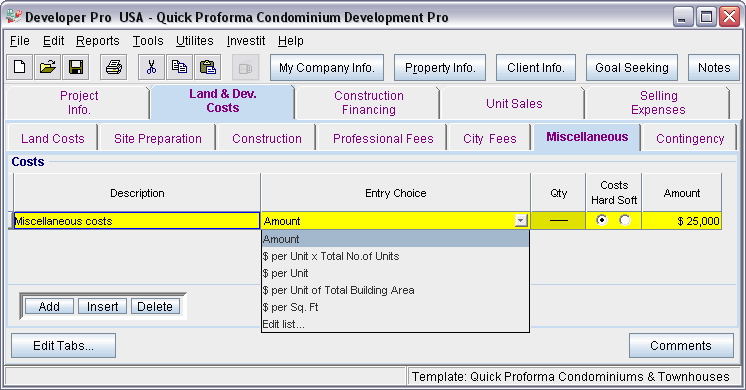This screenshot has width=746, height=390.
Task: Select the Soft costs radio button
Action: click(x=625, y=220)
